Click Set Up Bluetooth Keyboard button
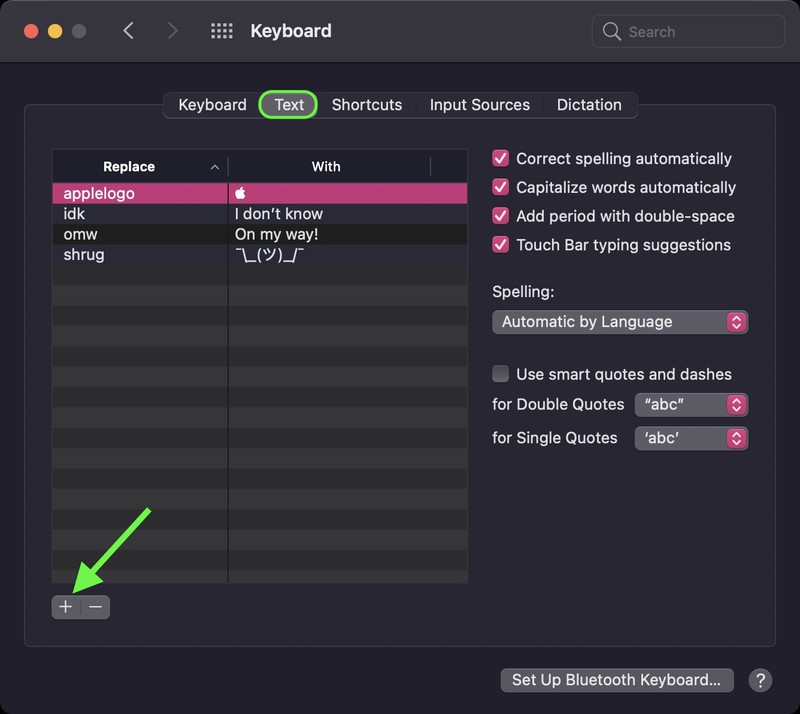The image size is (800, 714). [x=616, y=680]
